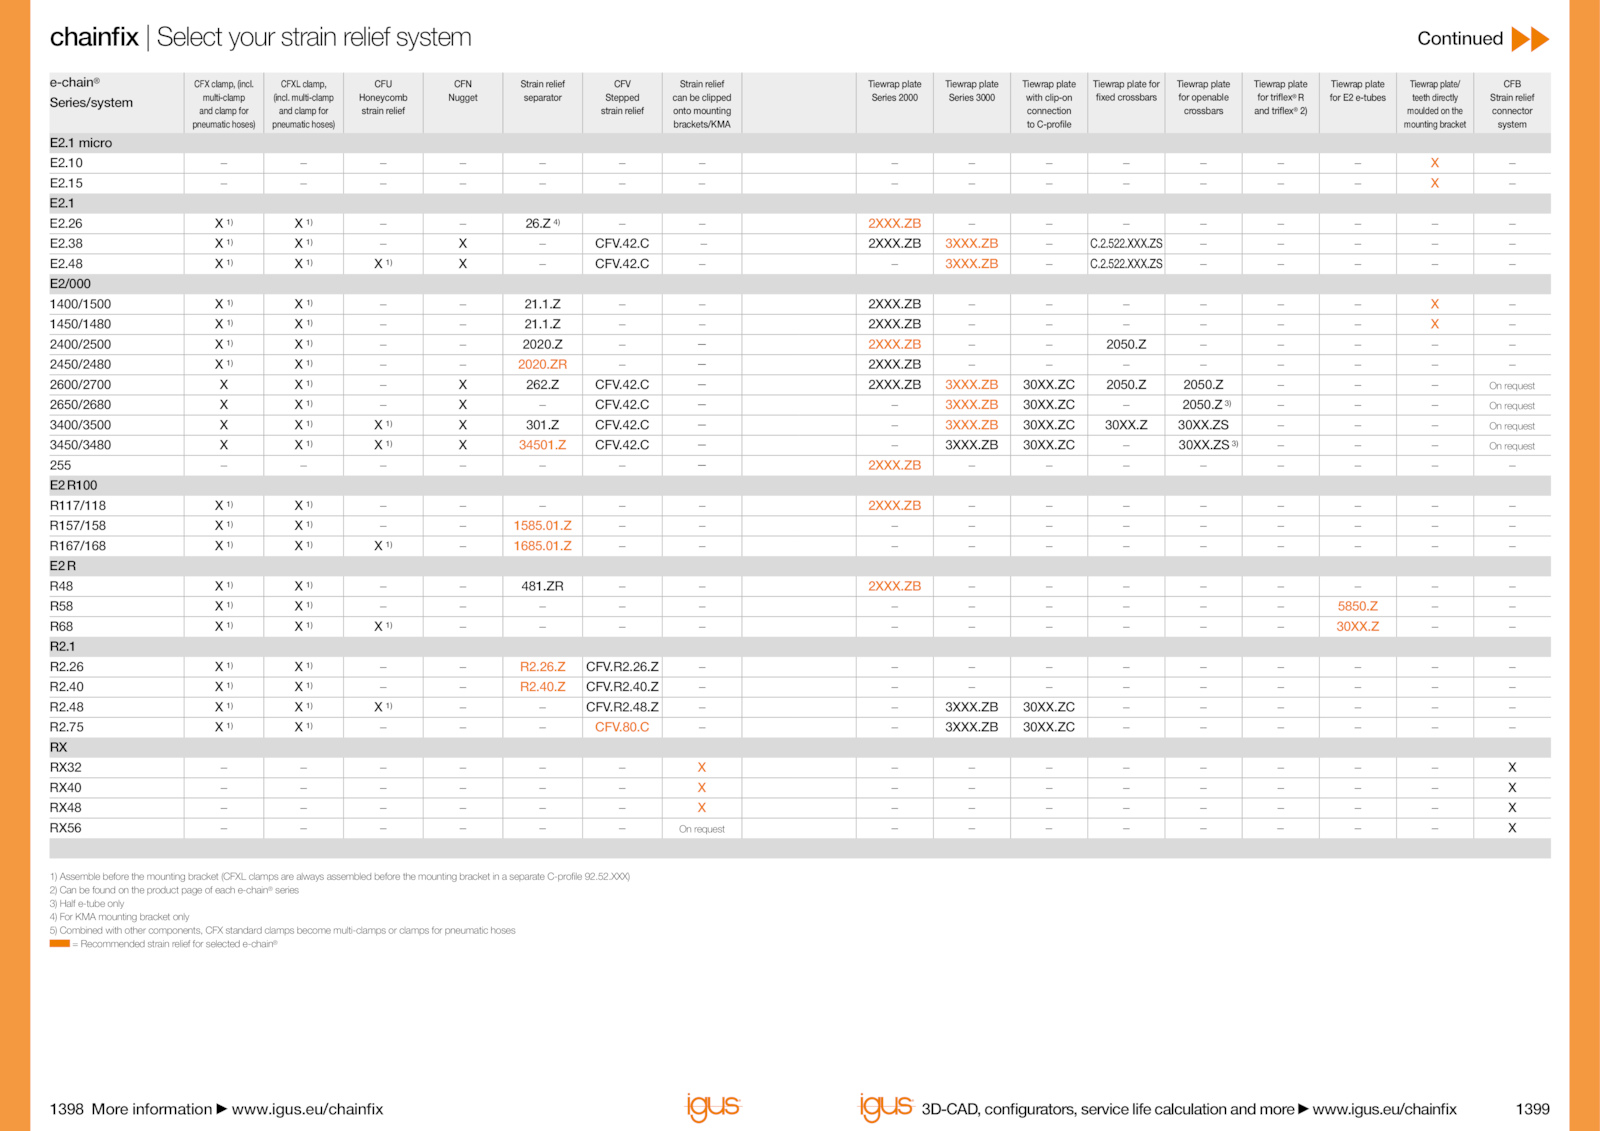Click the orange '1585.01.Z' value
This screenshot has width=1600, height=1131.
pyautogui.click(x=542, y=526)
